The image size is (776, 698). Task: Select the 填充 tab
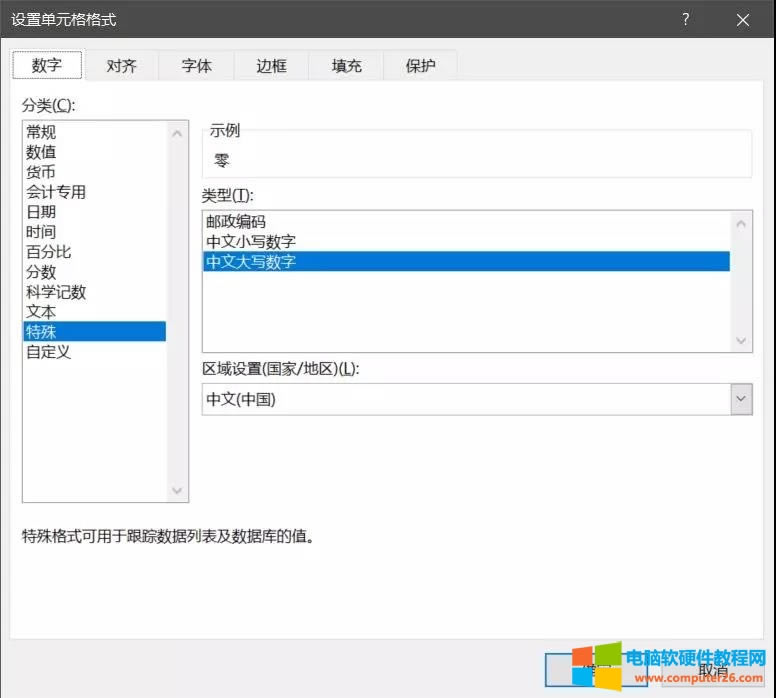pyautogui.click(x=346, y=66)
